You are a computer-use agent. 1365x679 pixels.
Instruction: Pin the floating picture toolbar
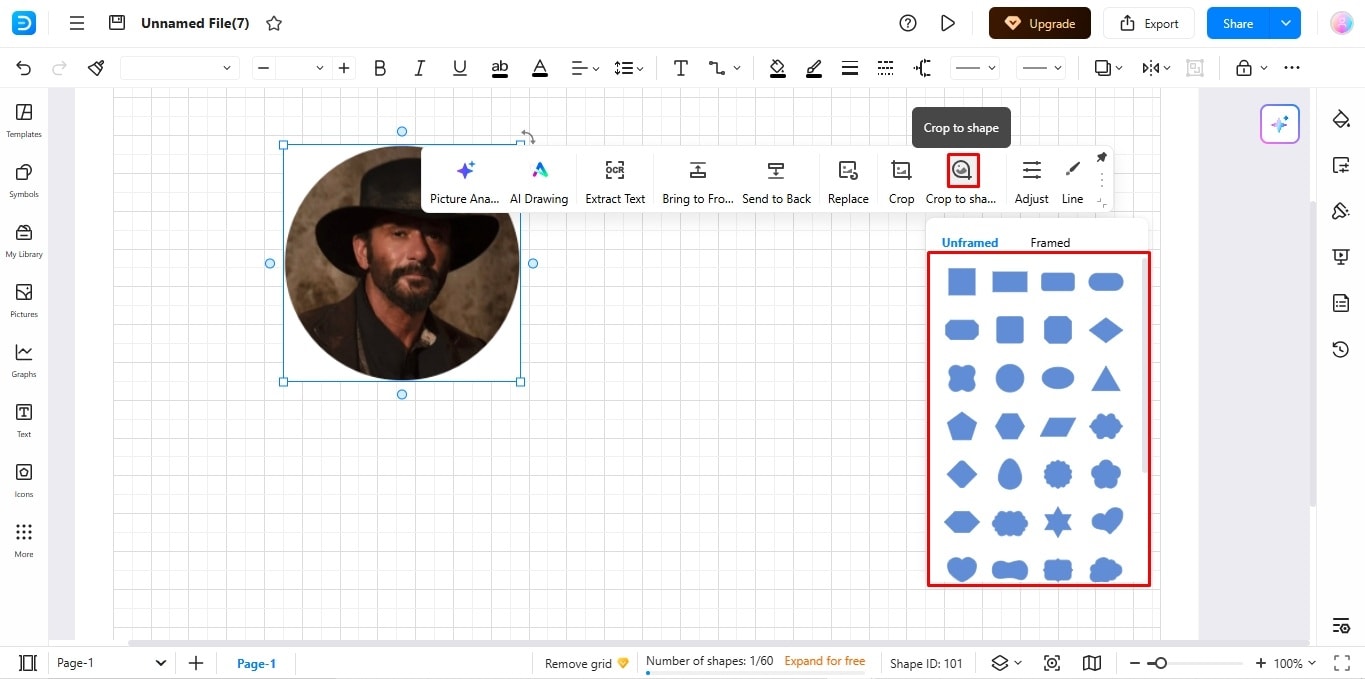1101,158
